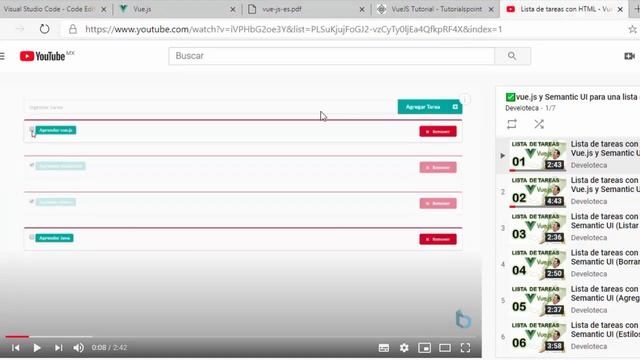Open playlist video thumbnail 02
This screenshot has width=640, height=360.
coord(538,191)
